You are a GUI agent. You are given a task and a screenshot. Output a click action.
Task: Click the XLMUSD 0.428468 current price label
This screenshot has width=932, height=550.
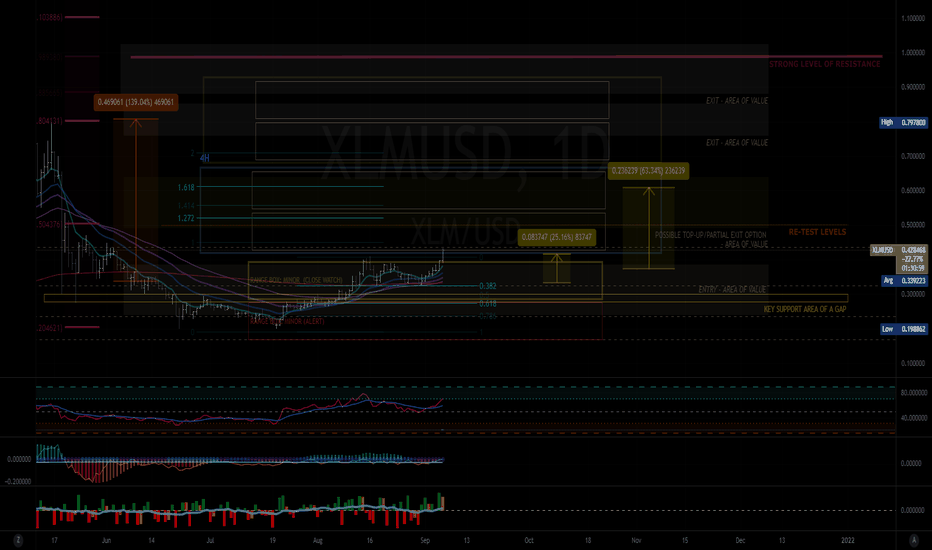coord(899,250)
